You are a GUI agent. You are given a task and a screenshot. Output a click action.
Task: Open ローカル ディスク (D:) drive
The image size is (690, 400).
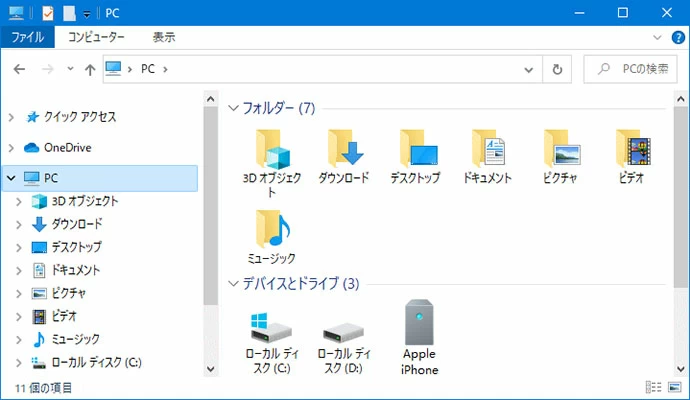344,328
